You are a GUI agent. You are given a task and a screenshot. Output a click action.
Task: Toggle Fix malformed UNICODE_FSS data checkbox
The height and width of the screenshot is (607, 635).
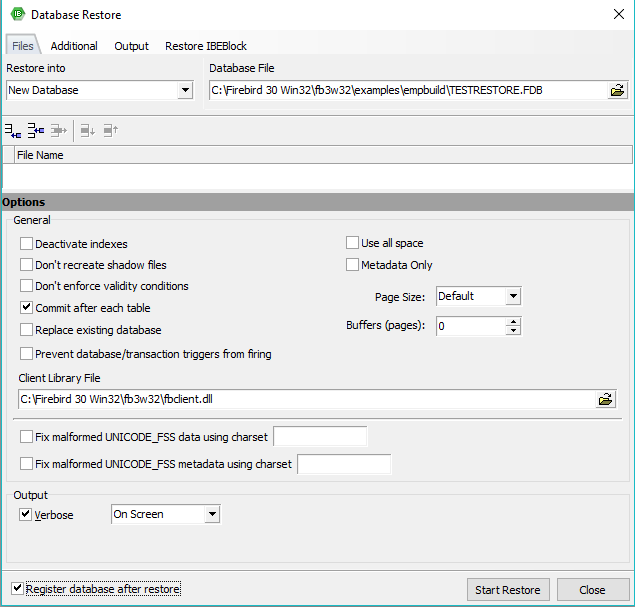click(x=26, y=437)
